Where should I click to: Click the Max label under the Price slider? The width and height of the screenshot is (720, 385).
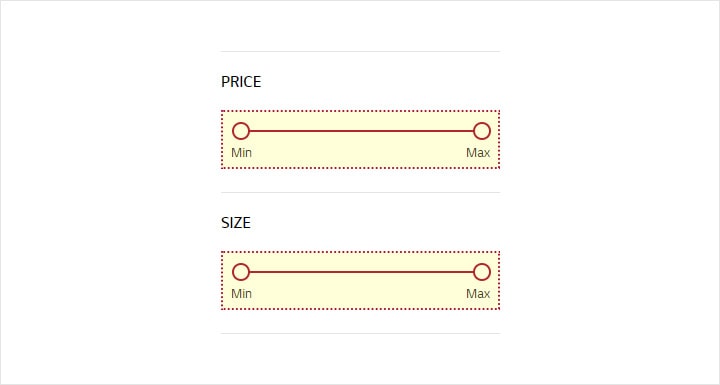[478, 153]
